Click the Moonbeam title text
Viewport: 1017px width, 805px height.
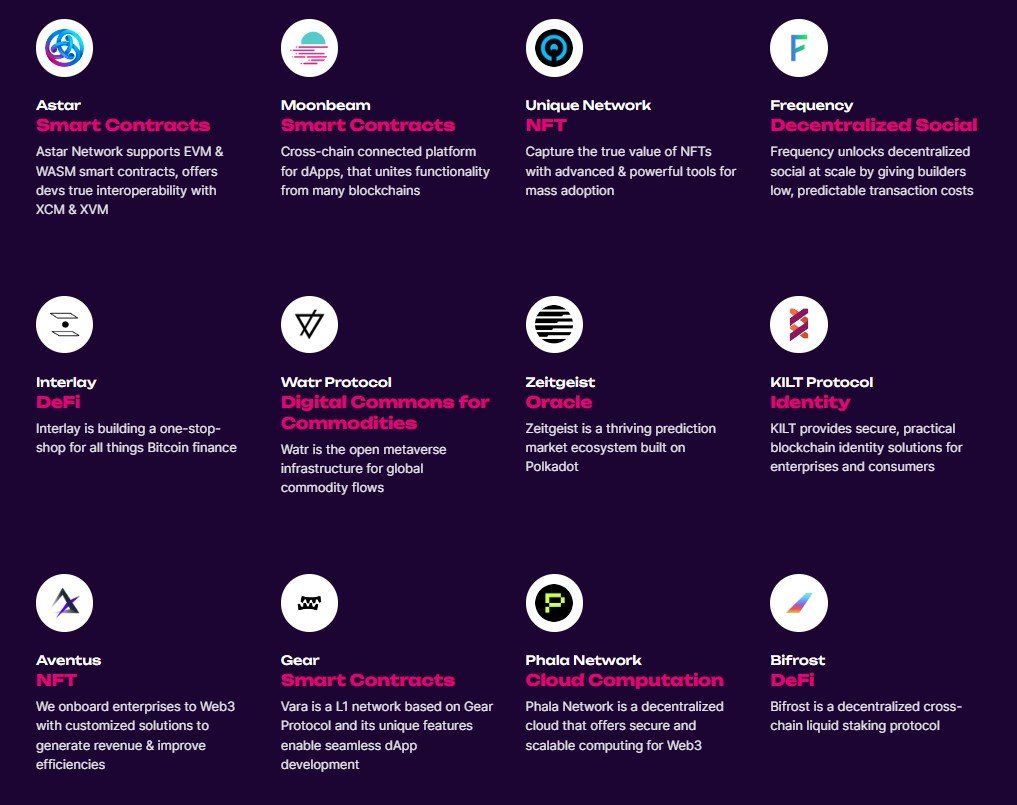(x=325, y=105)
